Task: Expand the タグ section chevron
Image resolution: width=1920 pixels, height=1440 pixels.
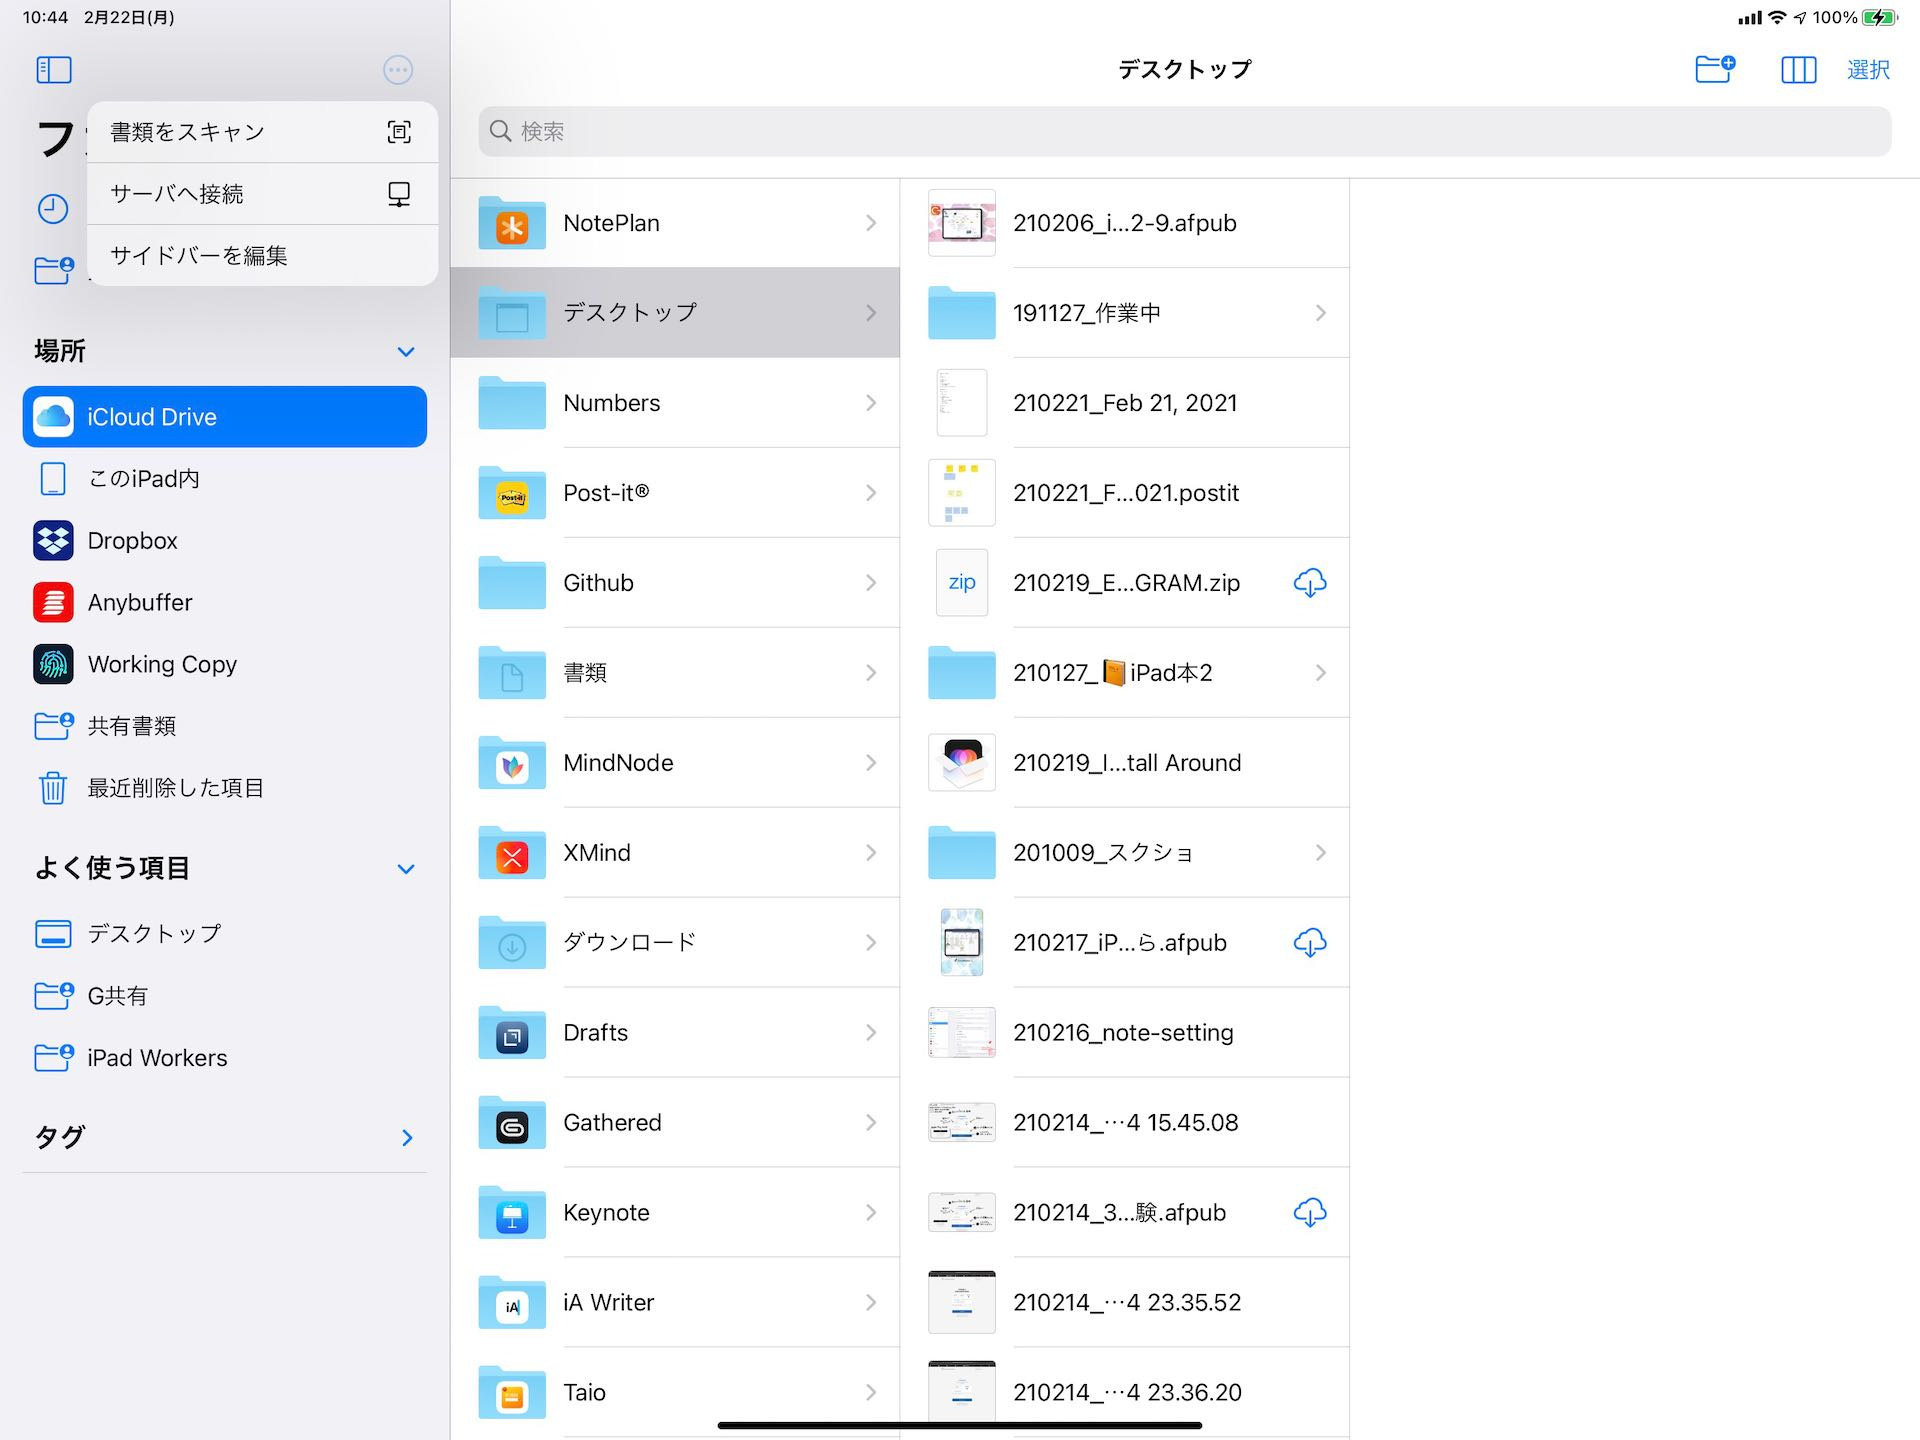Action: pos(407,1138)
